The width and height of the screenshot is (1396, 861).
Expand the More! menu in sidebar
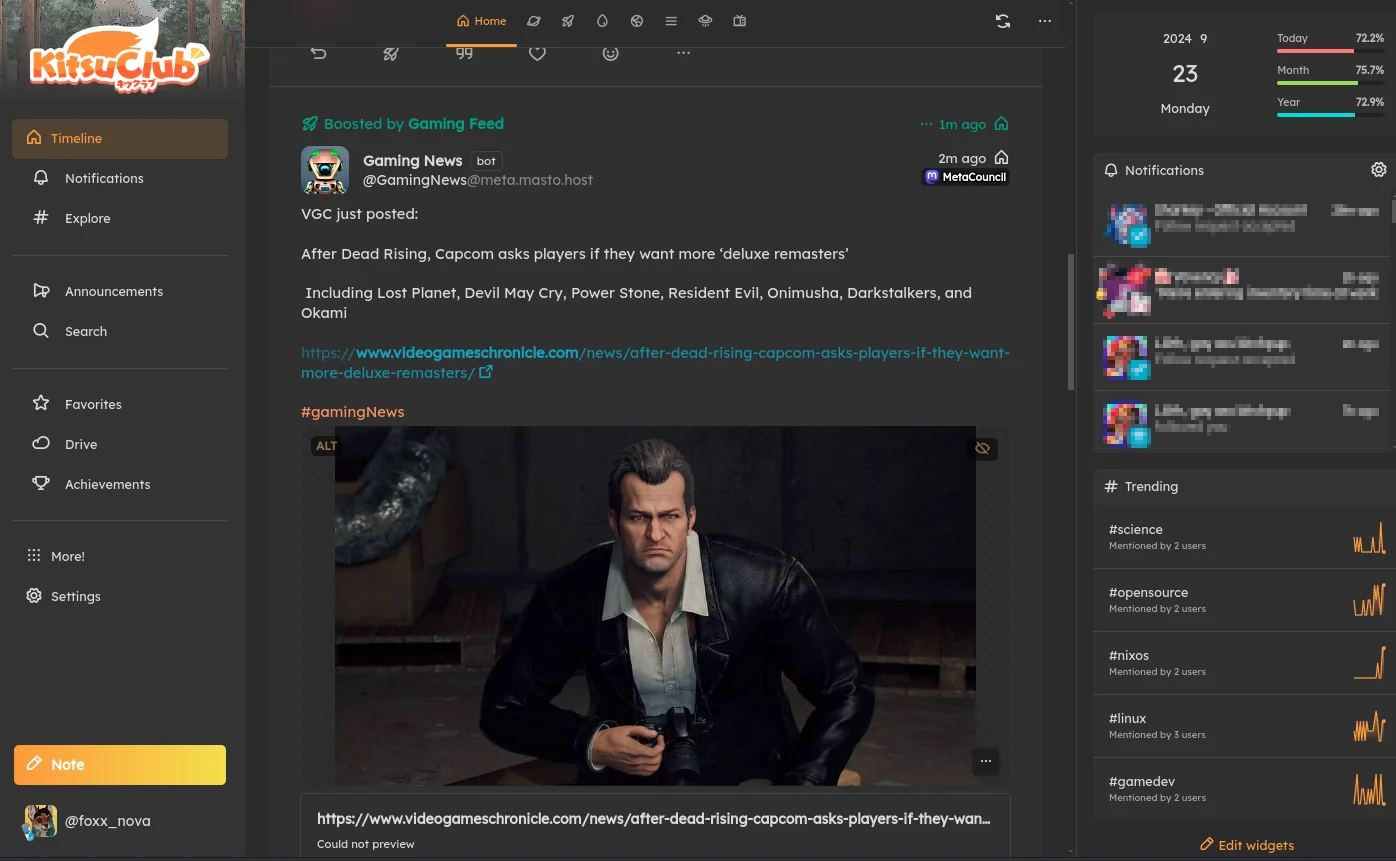[120, 556]
